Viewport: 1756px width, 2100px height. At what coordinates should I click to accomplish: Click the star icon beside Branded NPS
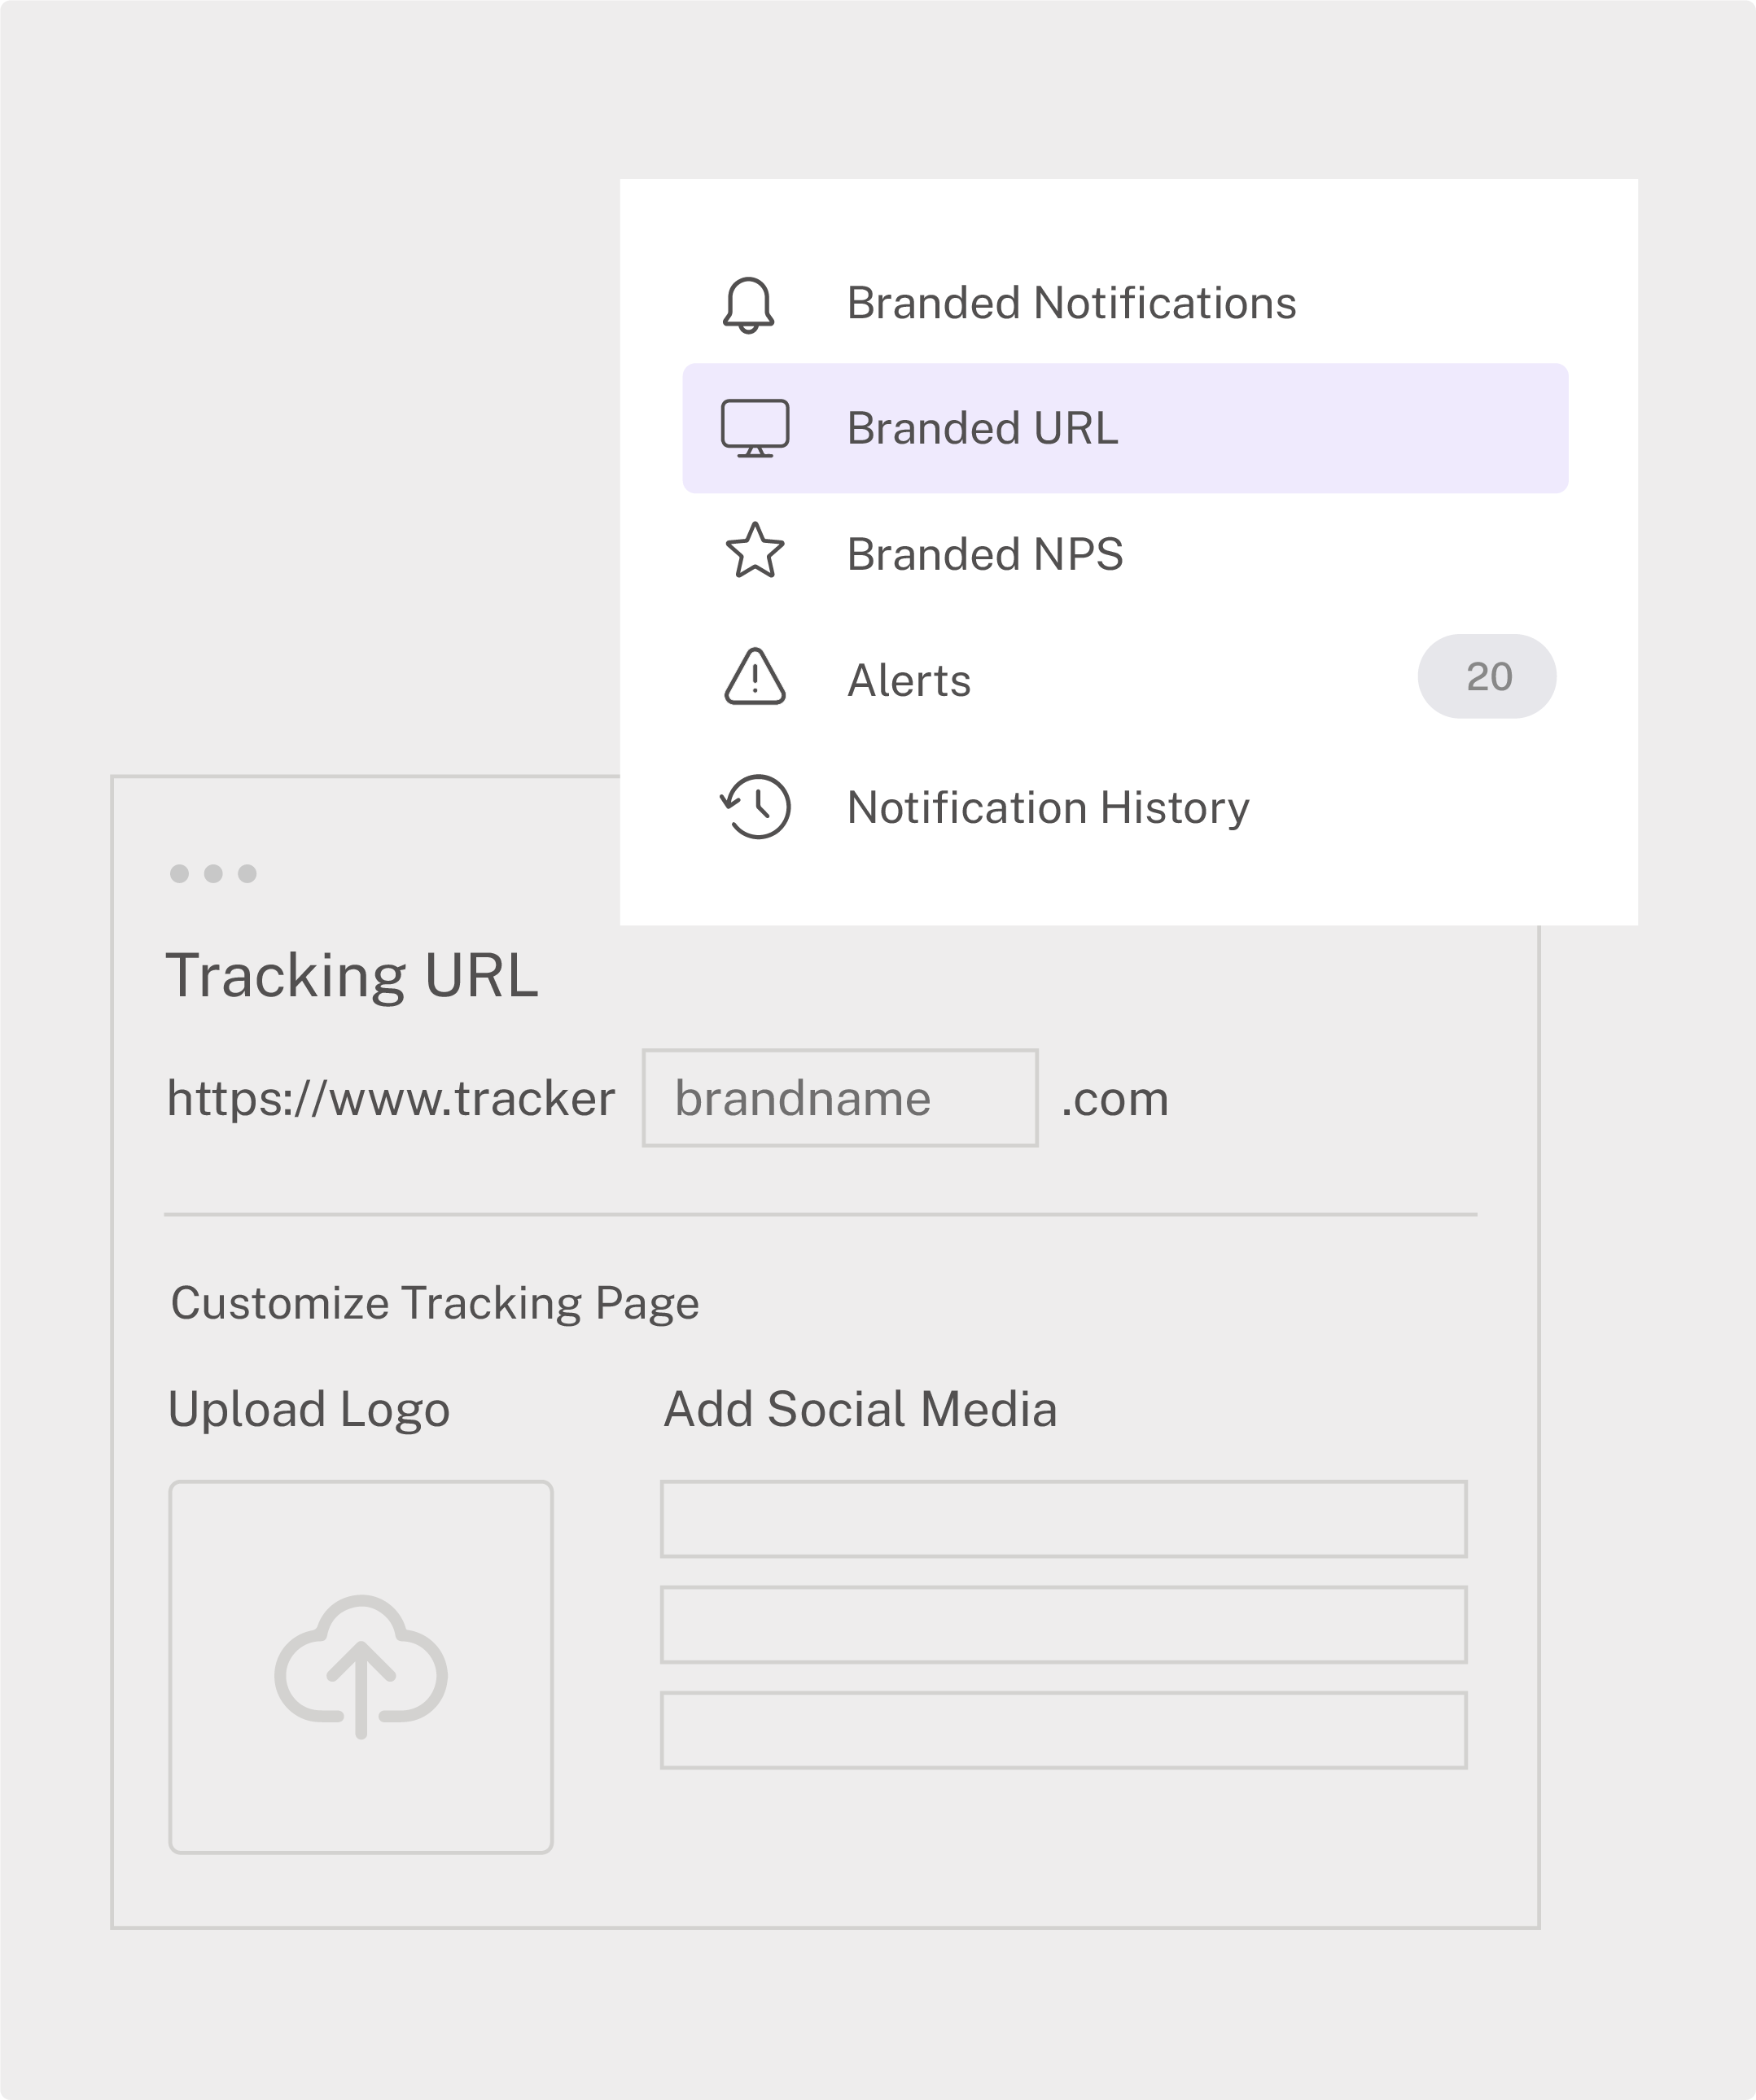[754, 552]
